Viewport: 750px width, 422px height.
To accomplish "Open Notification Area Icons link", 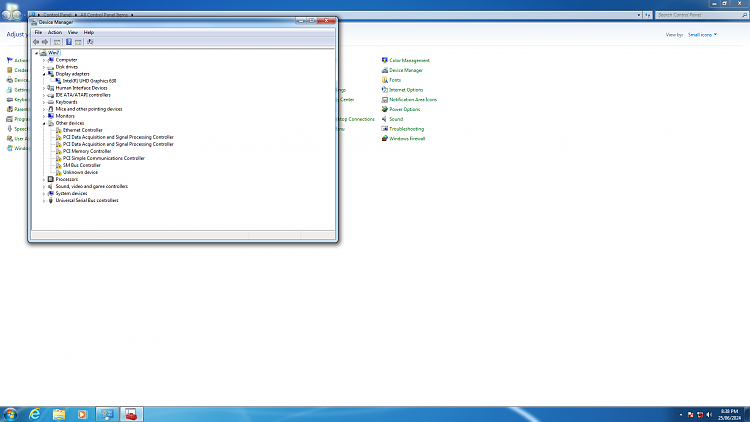I will point(413,100).
